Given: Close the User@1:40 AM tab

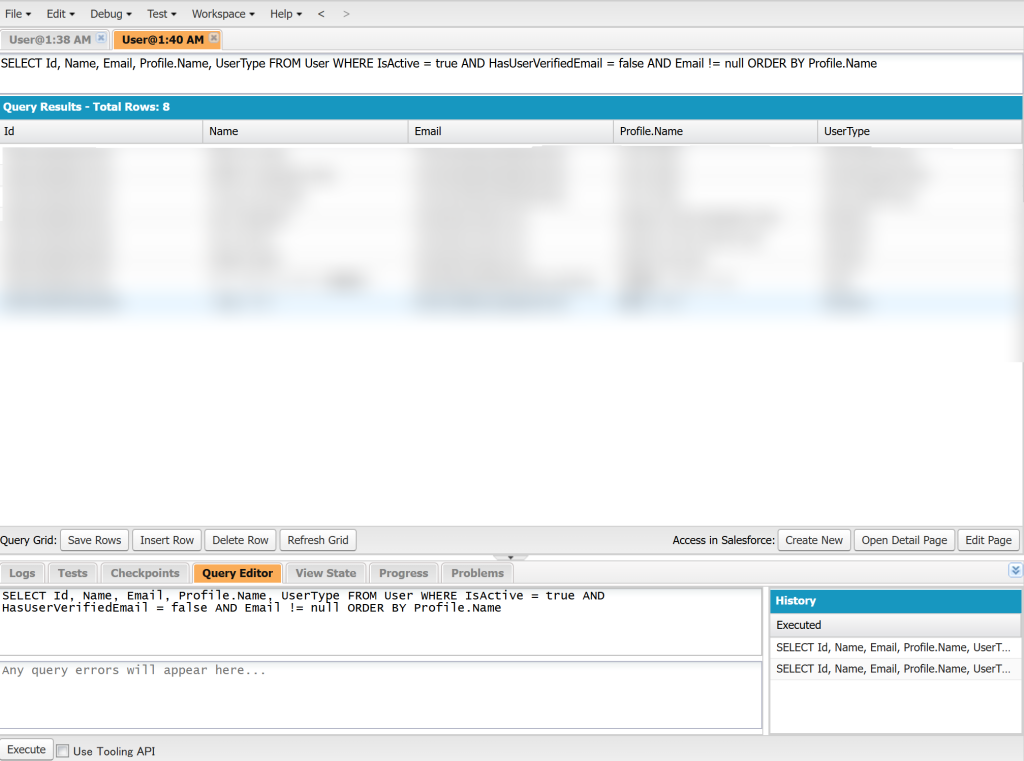Looking at the screenshot, I should [x=214, y=38].
